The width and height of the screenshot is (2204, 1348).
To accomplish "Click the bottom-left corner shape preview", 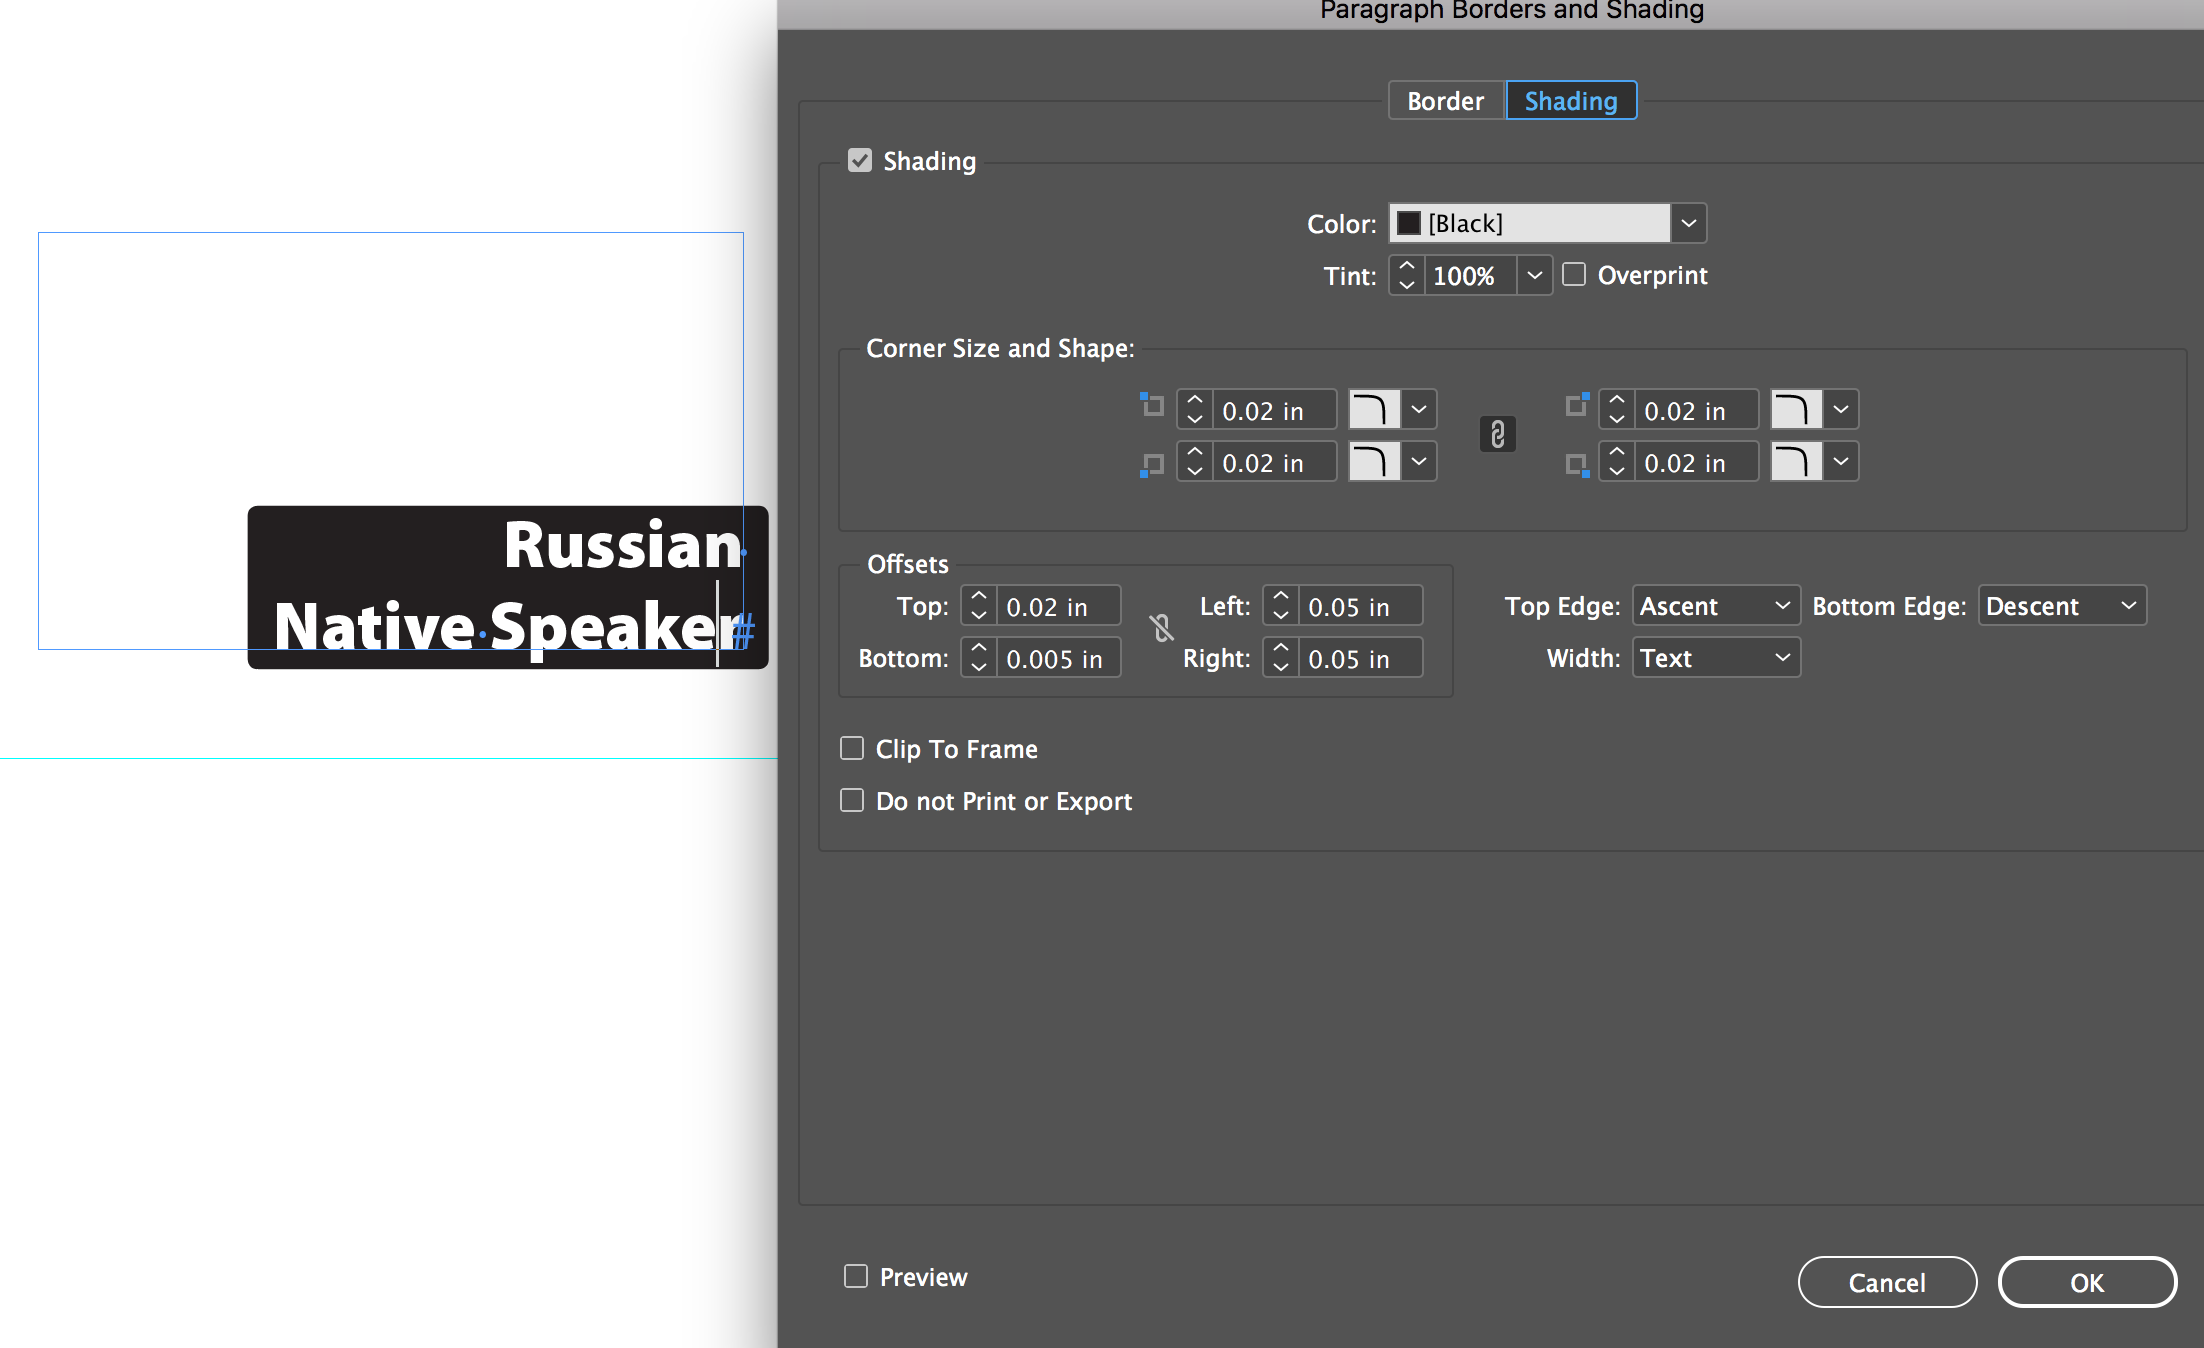I will [x=1373, y=462].
